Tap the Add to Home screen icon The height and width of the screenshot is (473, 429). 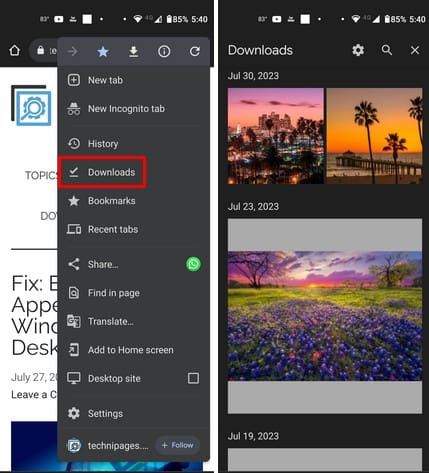(x=74, y=350)
